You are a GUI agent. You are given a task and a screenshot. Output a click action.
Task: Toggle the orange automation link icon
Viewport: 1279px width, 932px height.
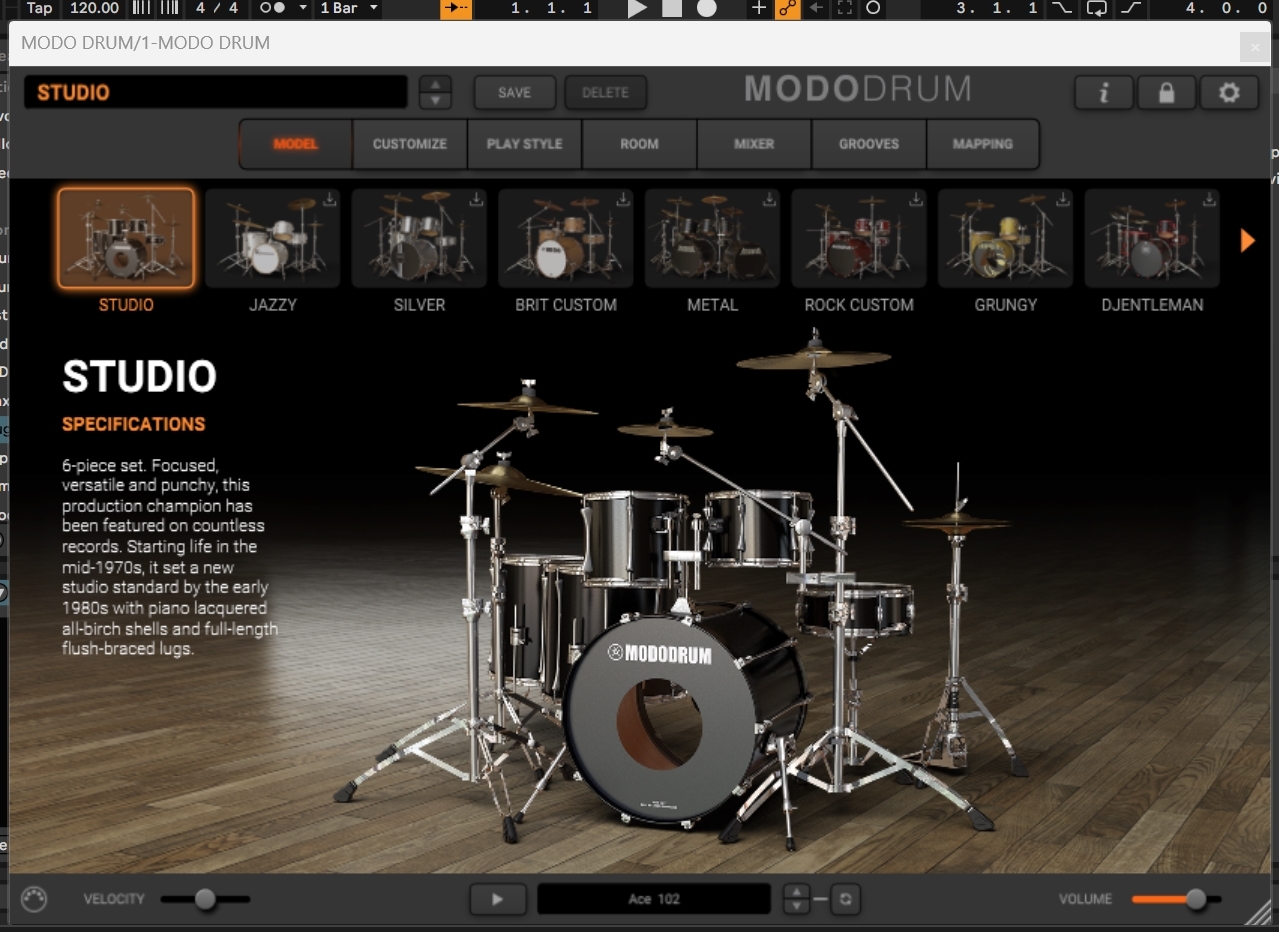pyautogui.click(x=788, y=8)
